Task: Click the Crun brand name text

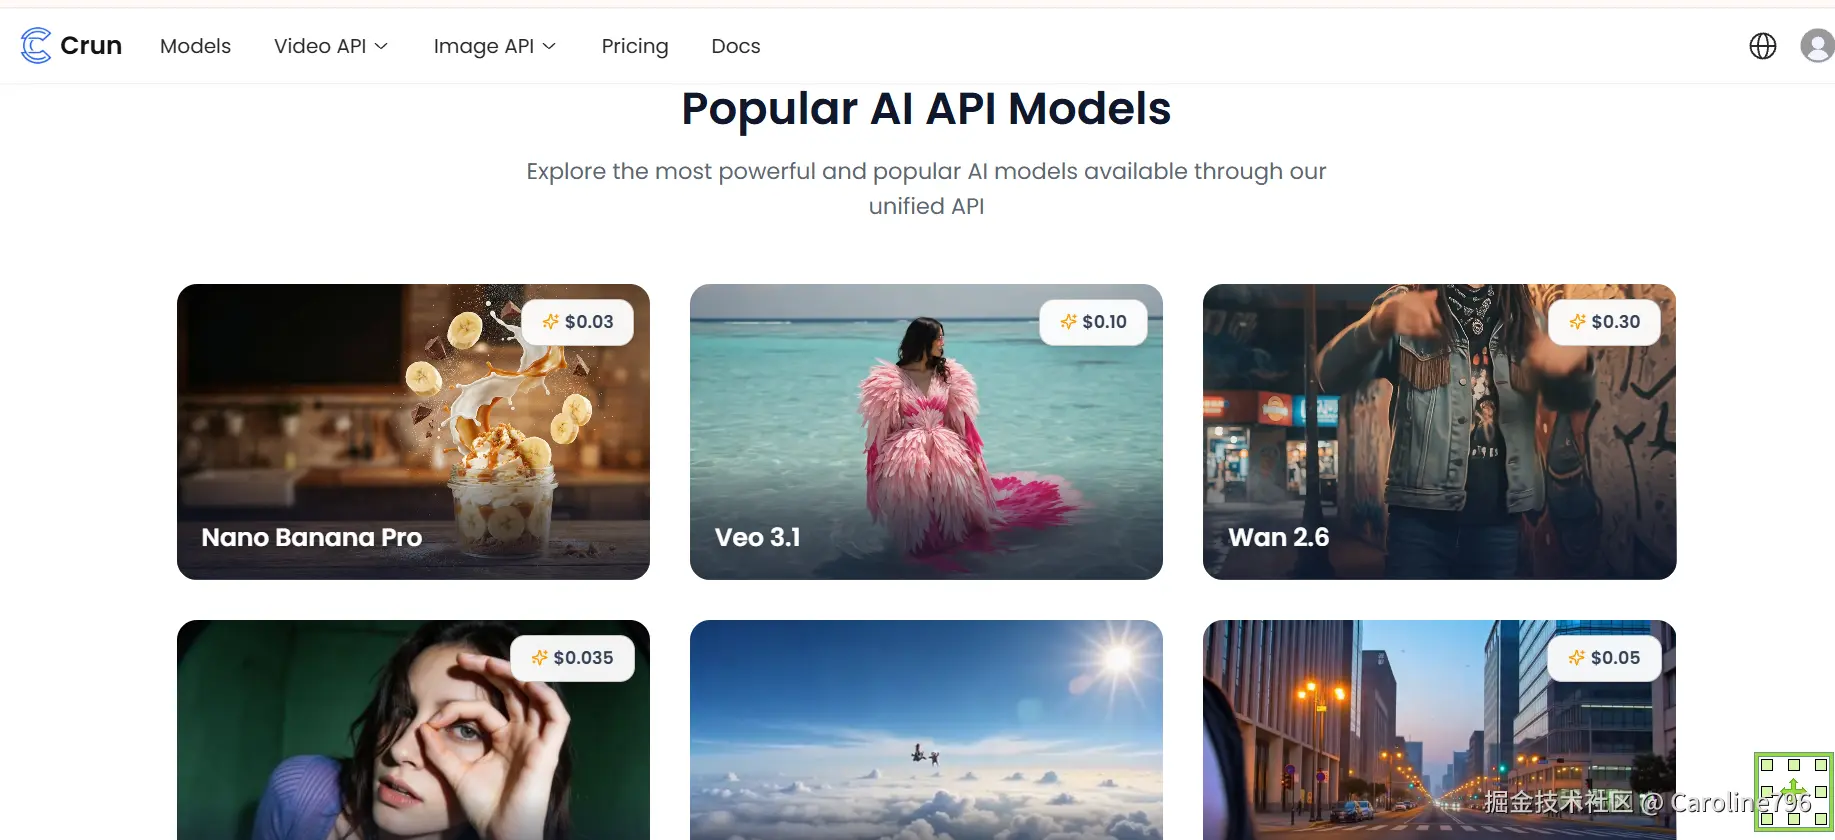Action: [91, 46]
